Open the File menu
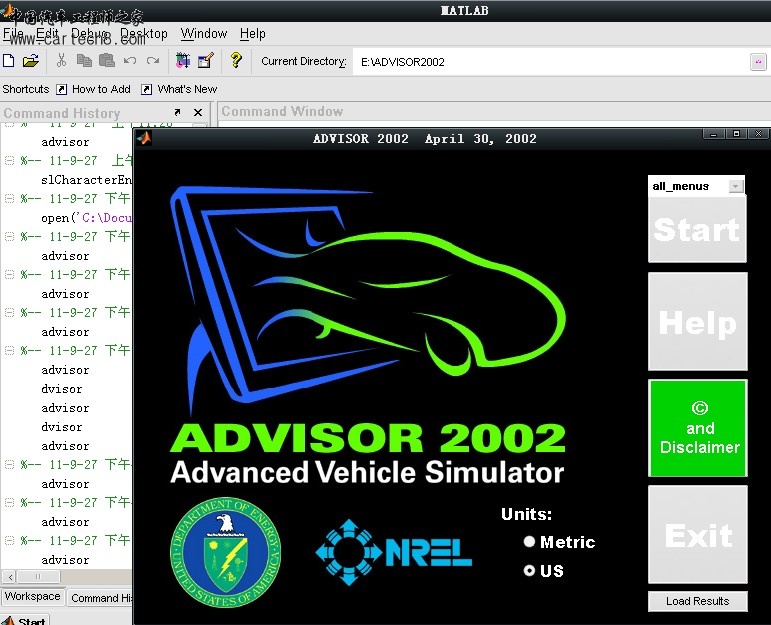This screenshot has height=625, width=771. pyautogui.click(x=13, y=33)
